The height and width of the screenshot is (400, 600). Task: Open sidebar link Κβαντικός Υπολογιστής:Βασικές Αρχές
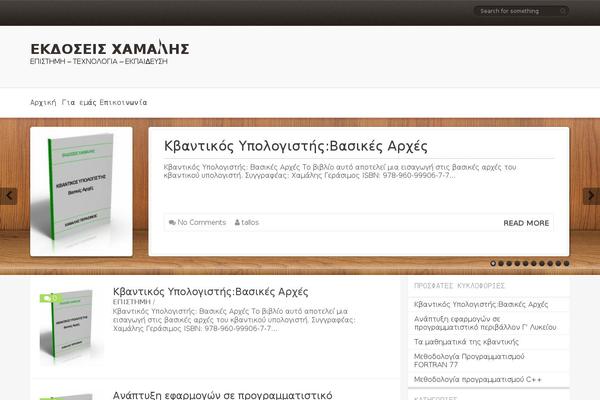pos(481,304)
